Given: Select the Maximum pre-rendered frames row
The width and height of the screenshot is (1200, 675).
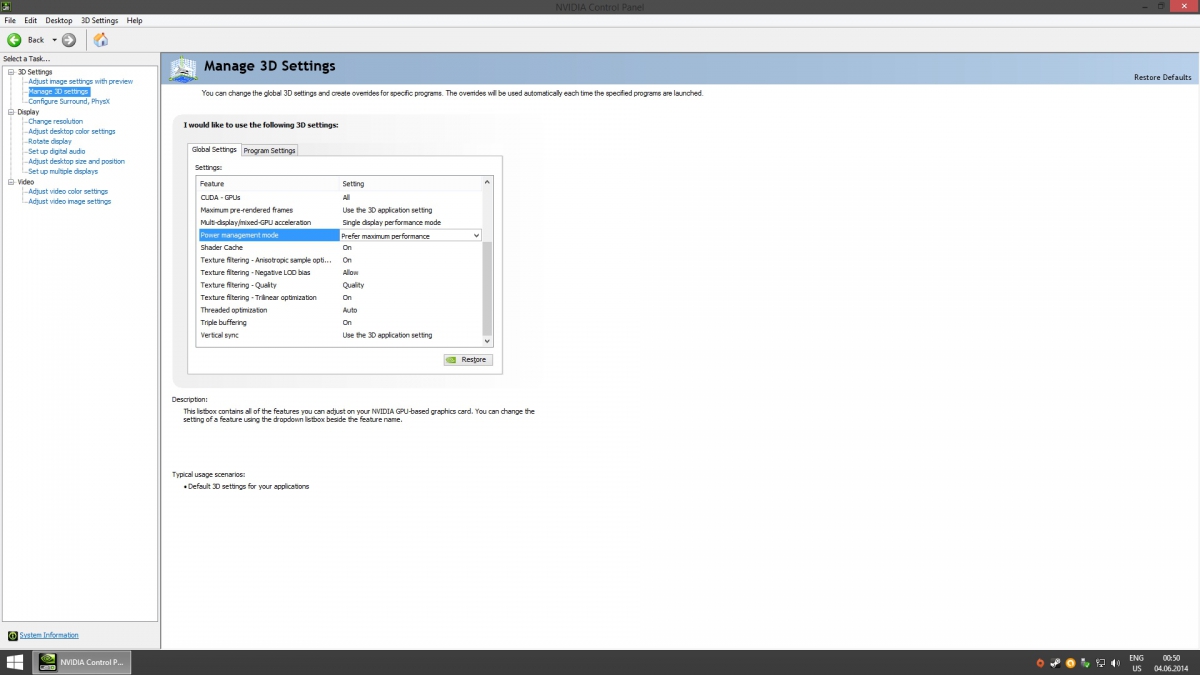Looking at the screenshot, I should 340,210.
